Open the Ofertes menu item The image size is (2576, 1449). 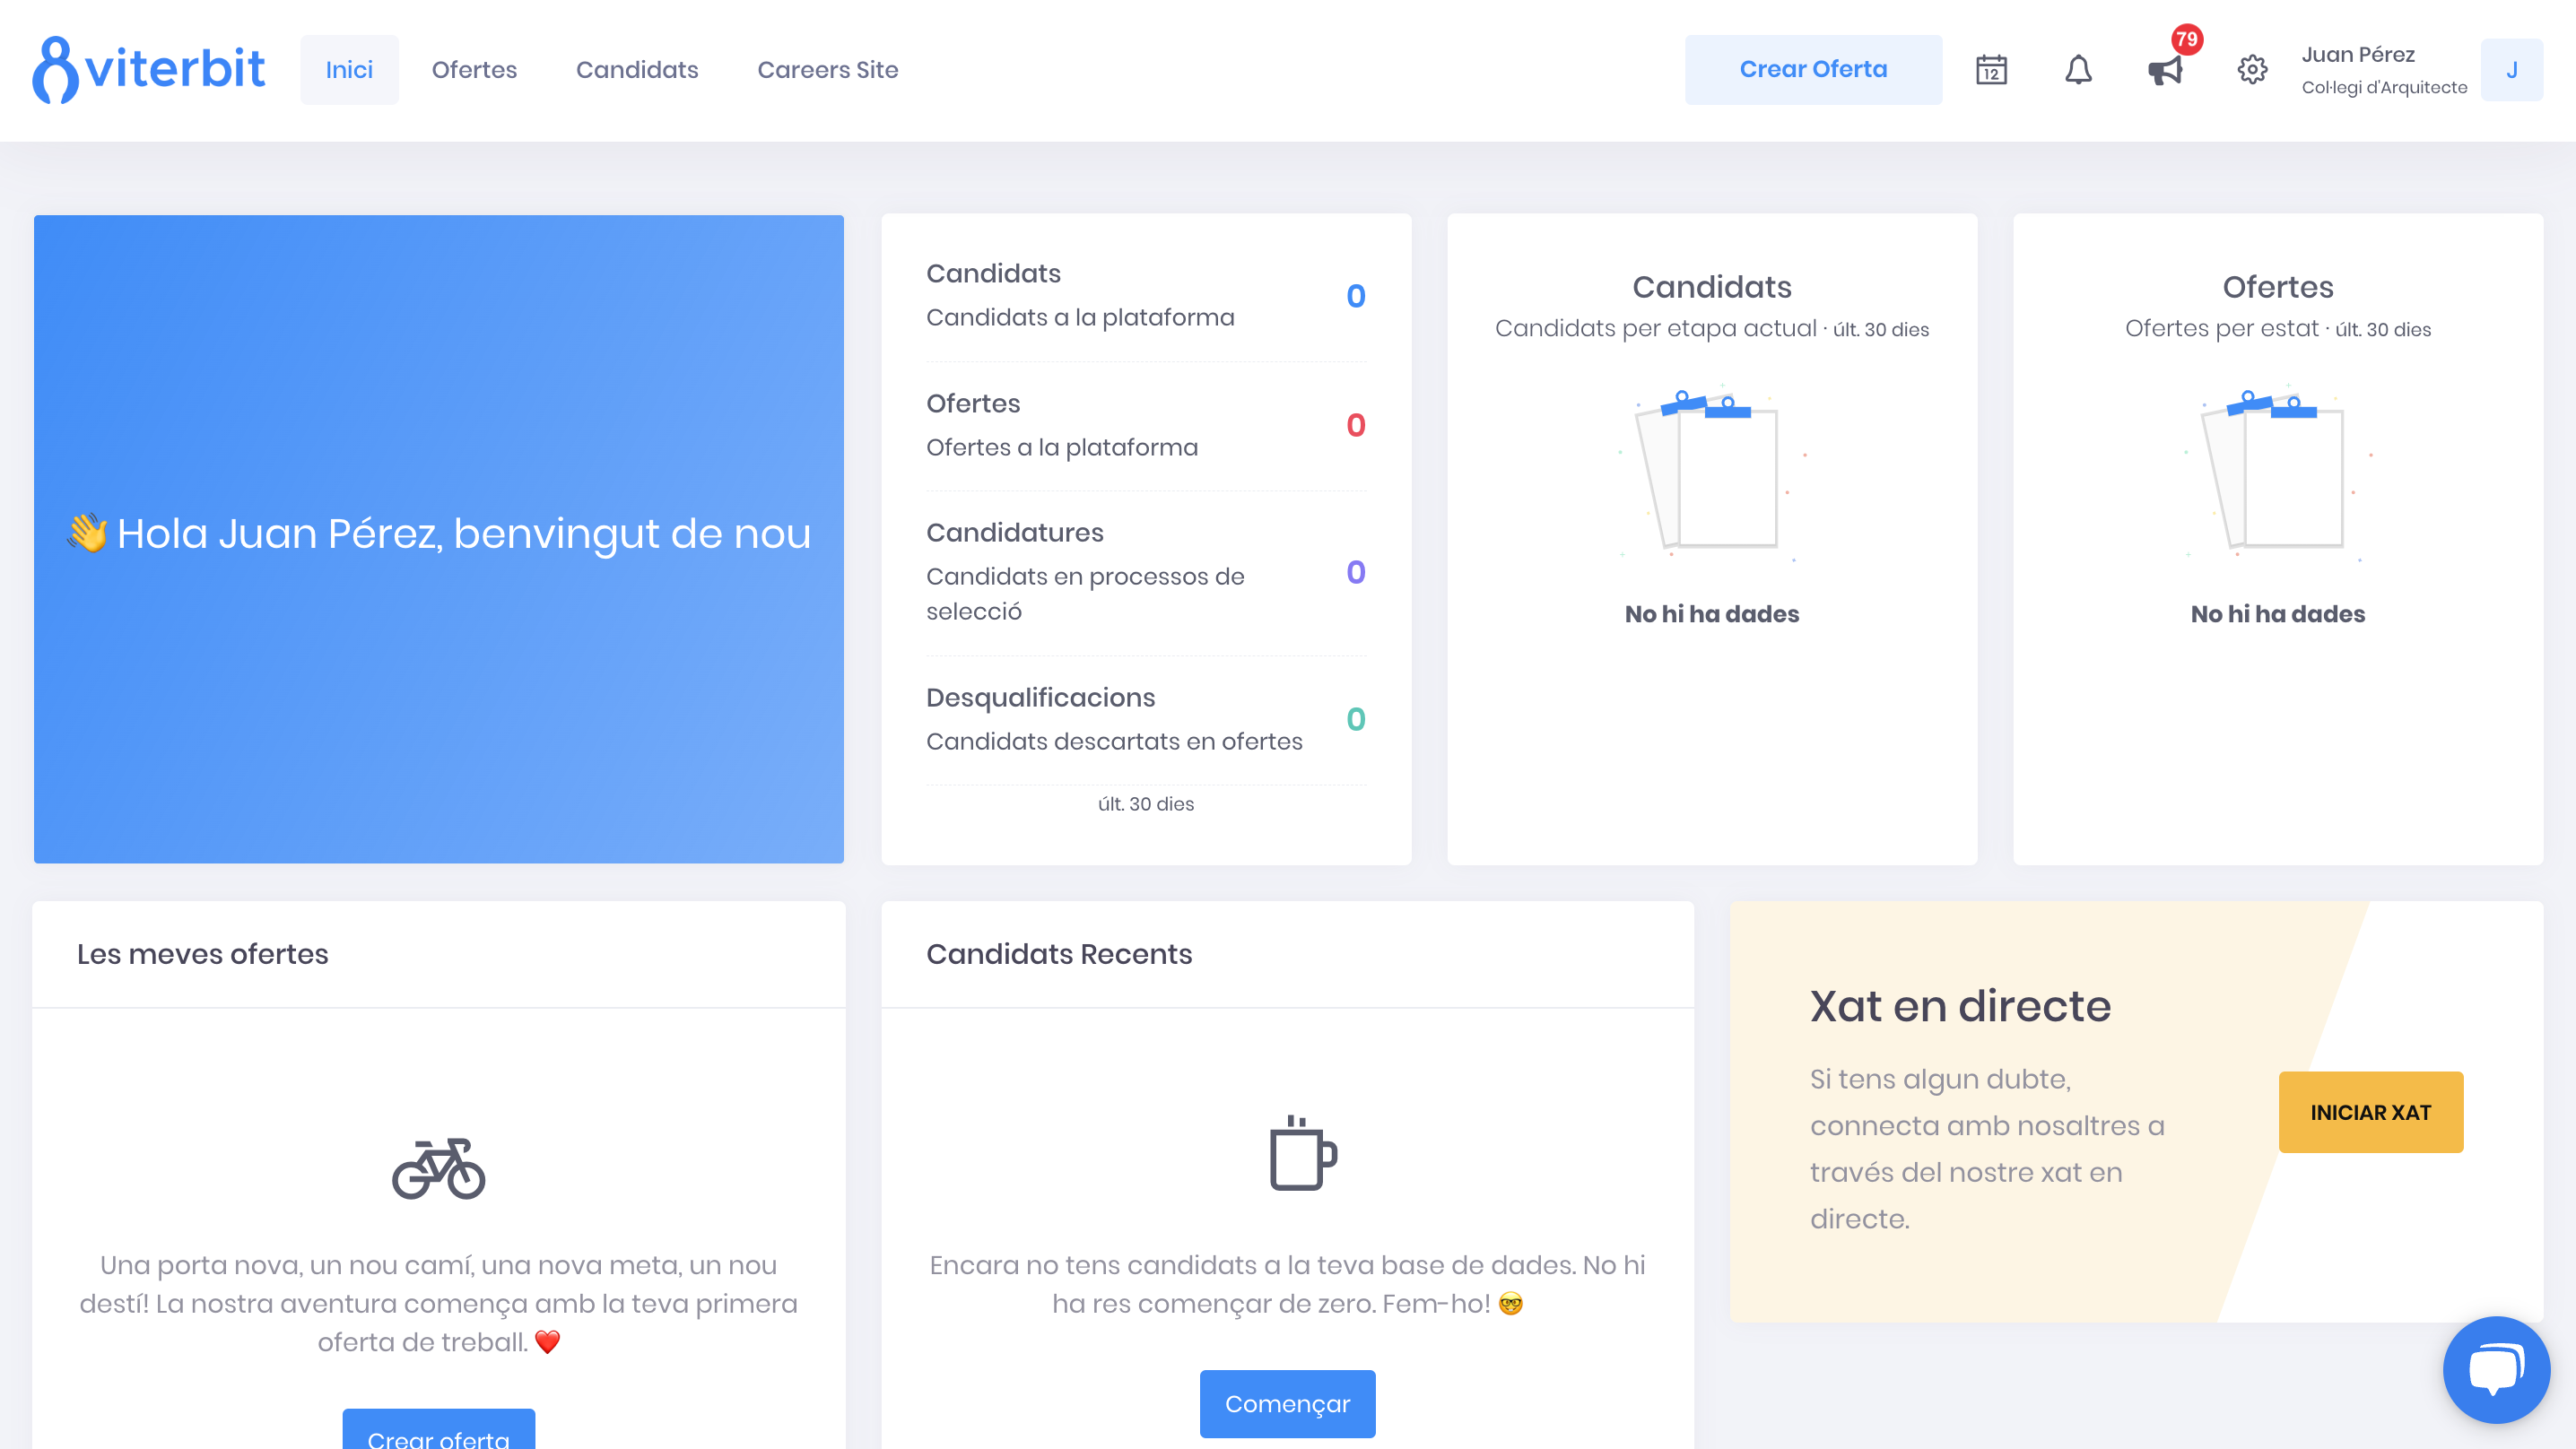point(474,70)
